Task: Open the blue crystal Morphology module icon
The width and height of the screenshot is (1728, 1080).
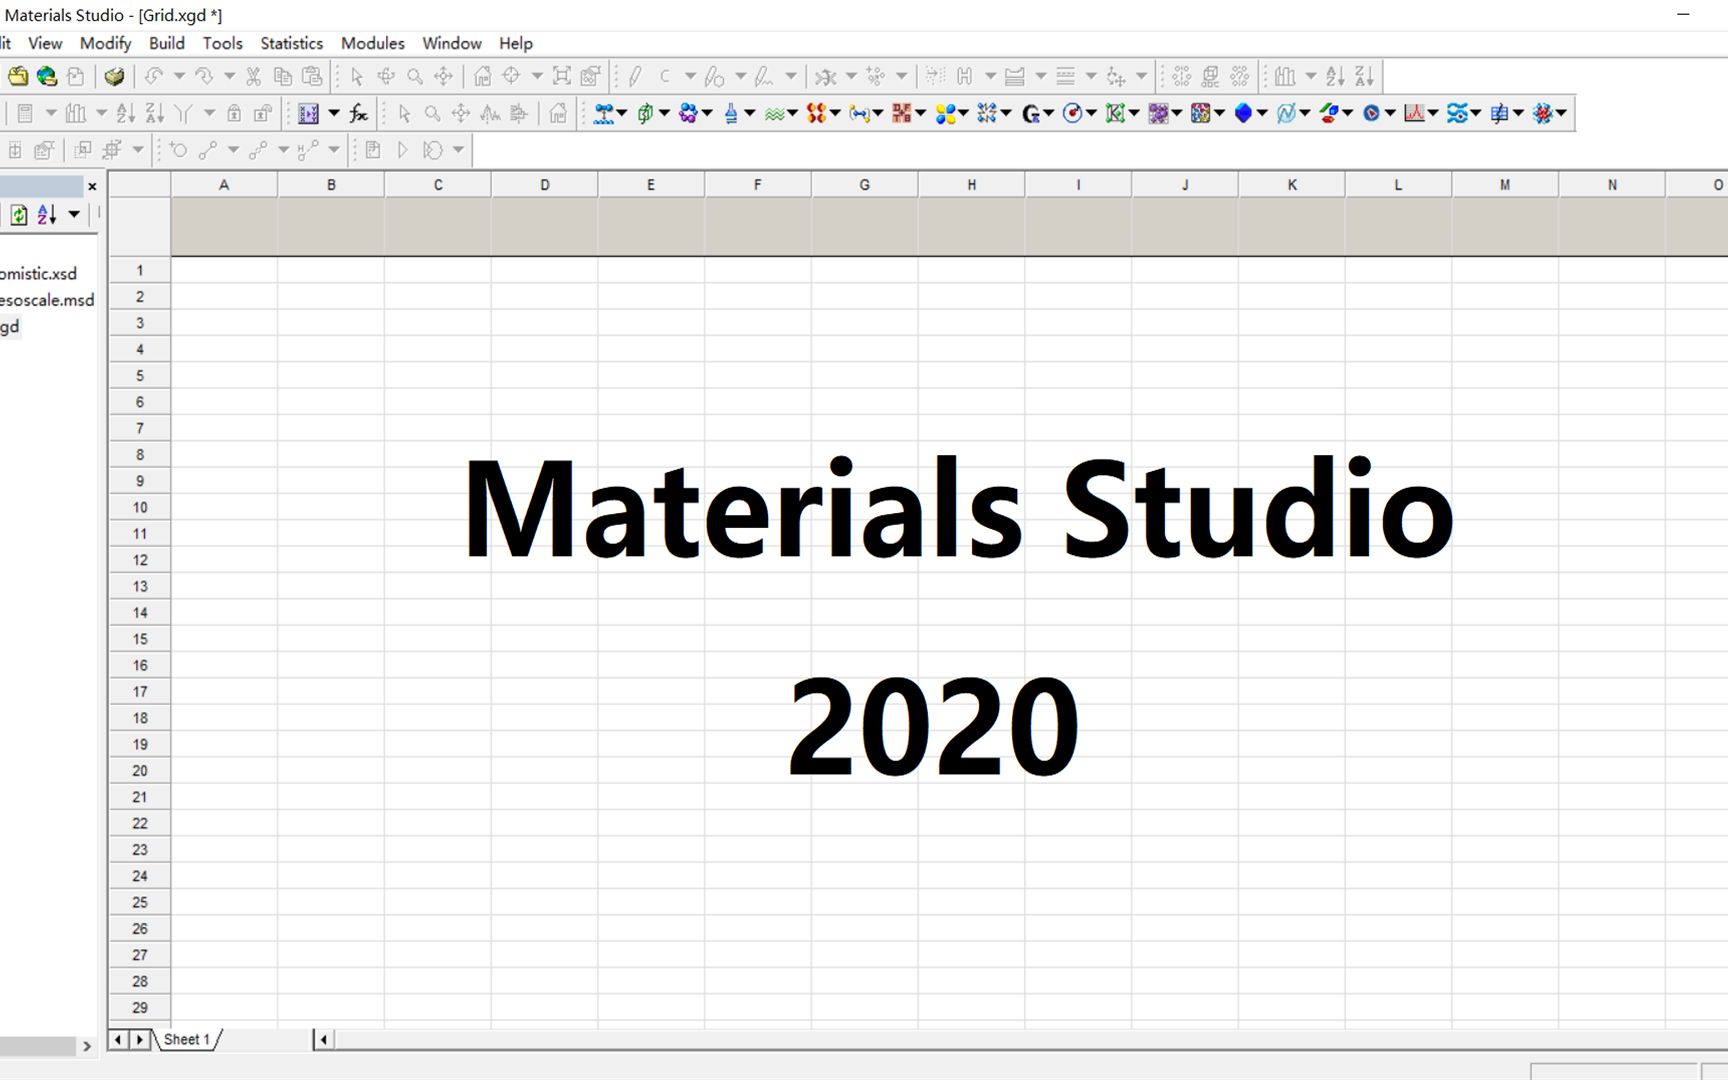Action: coord(1243,113)
